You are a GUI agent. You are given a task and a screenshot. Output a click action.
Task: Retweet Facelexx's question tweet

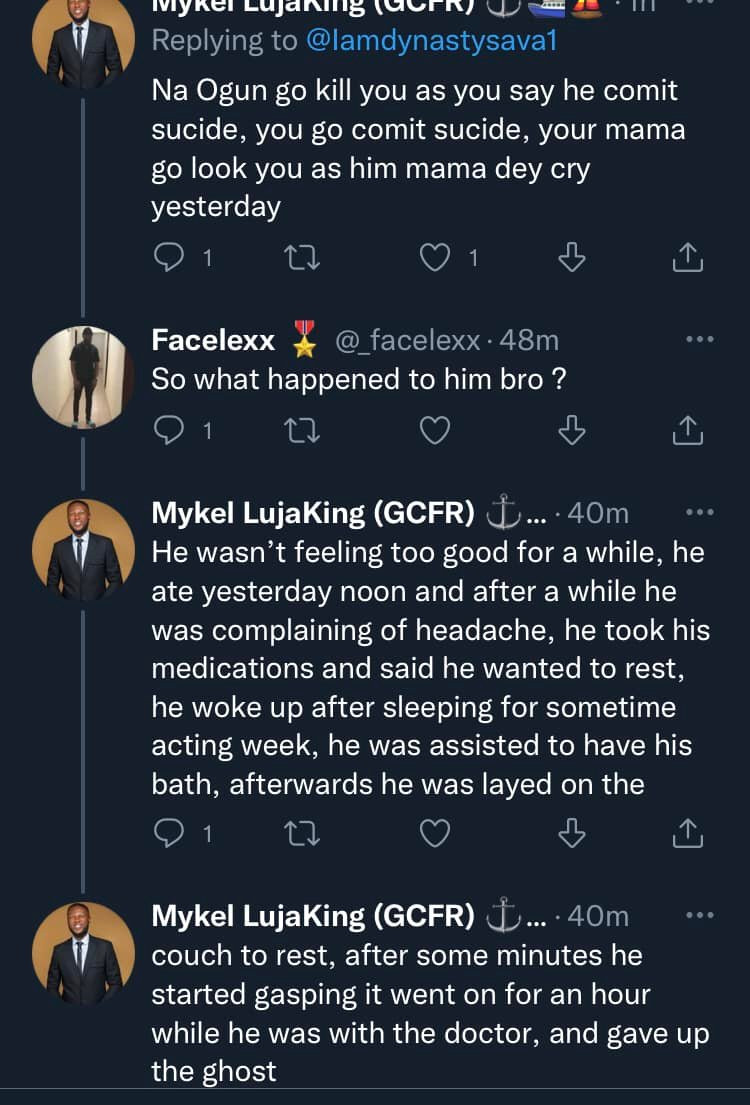point(298,430)
